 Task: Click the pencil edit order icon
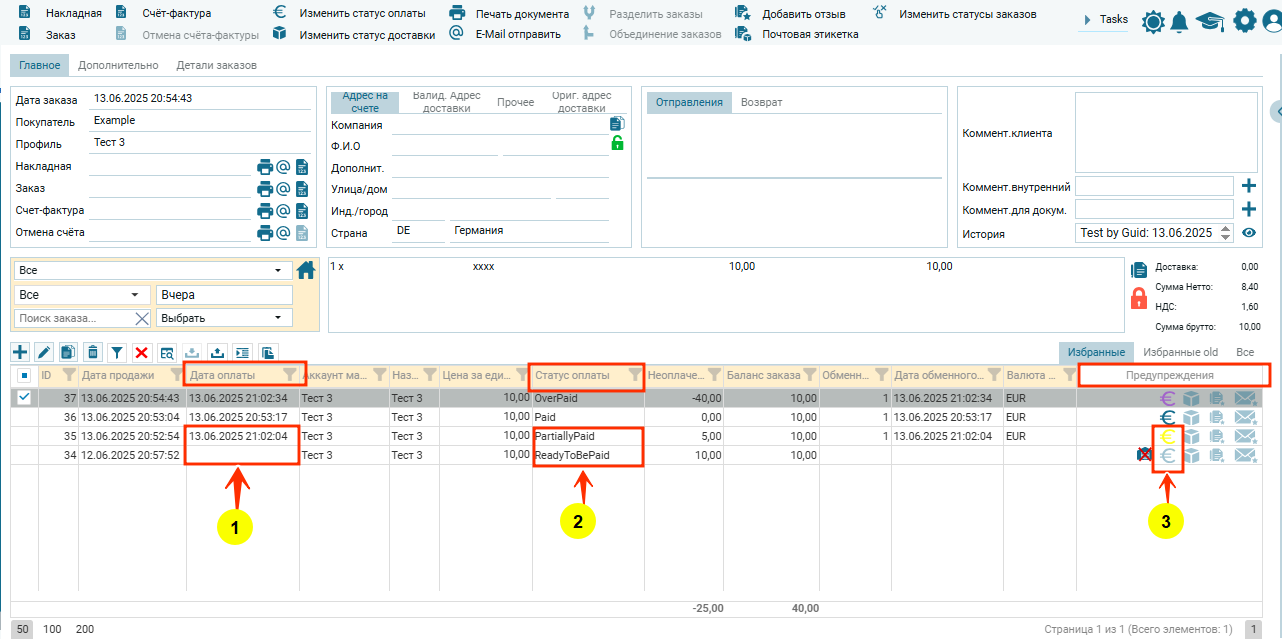44,352
